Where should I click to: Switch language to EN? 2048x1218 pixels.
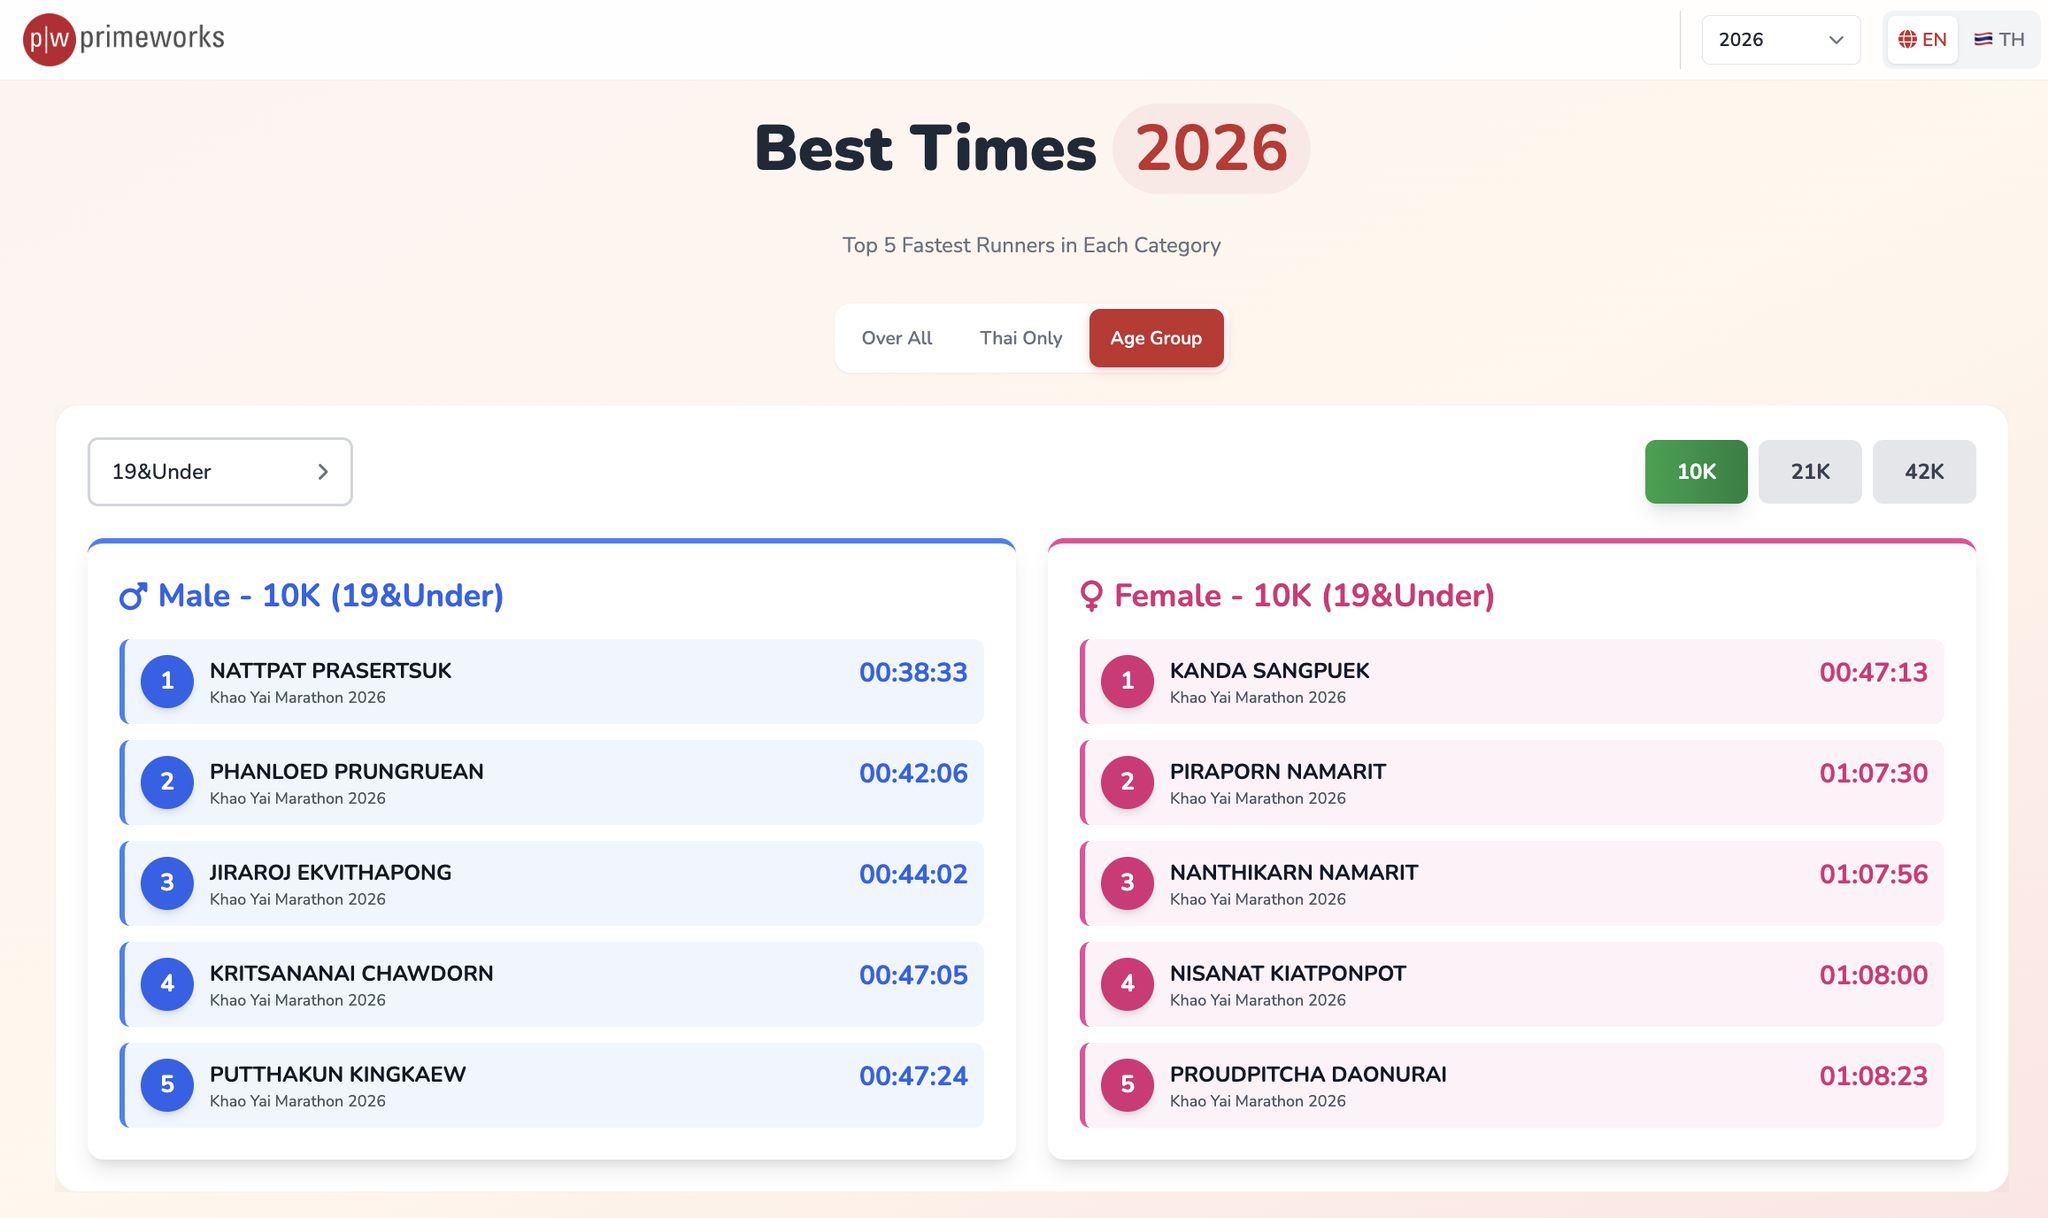[x=1922, y=40]
